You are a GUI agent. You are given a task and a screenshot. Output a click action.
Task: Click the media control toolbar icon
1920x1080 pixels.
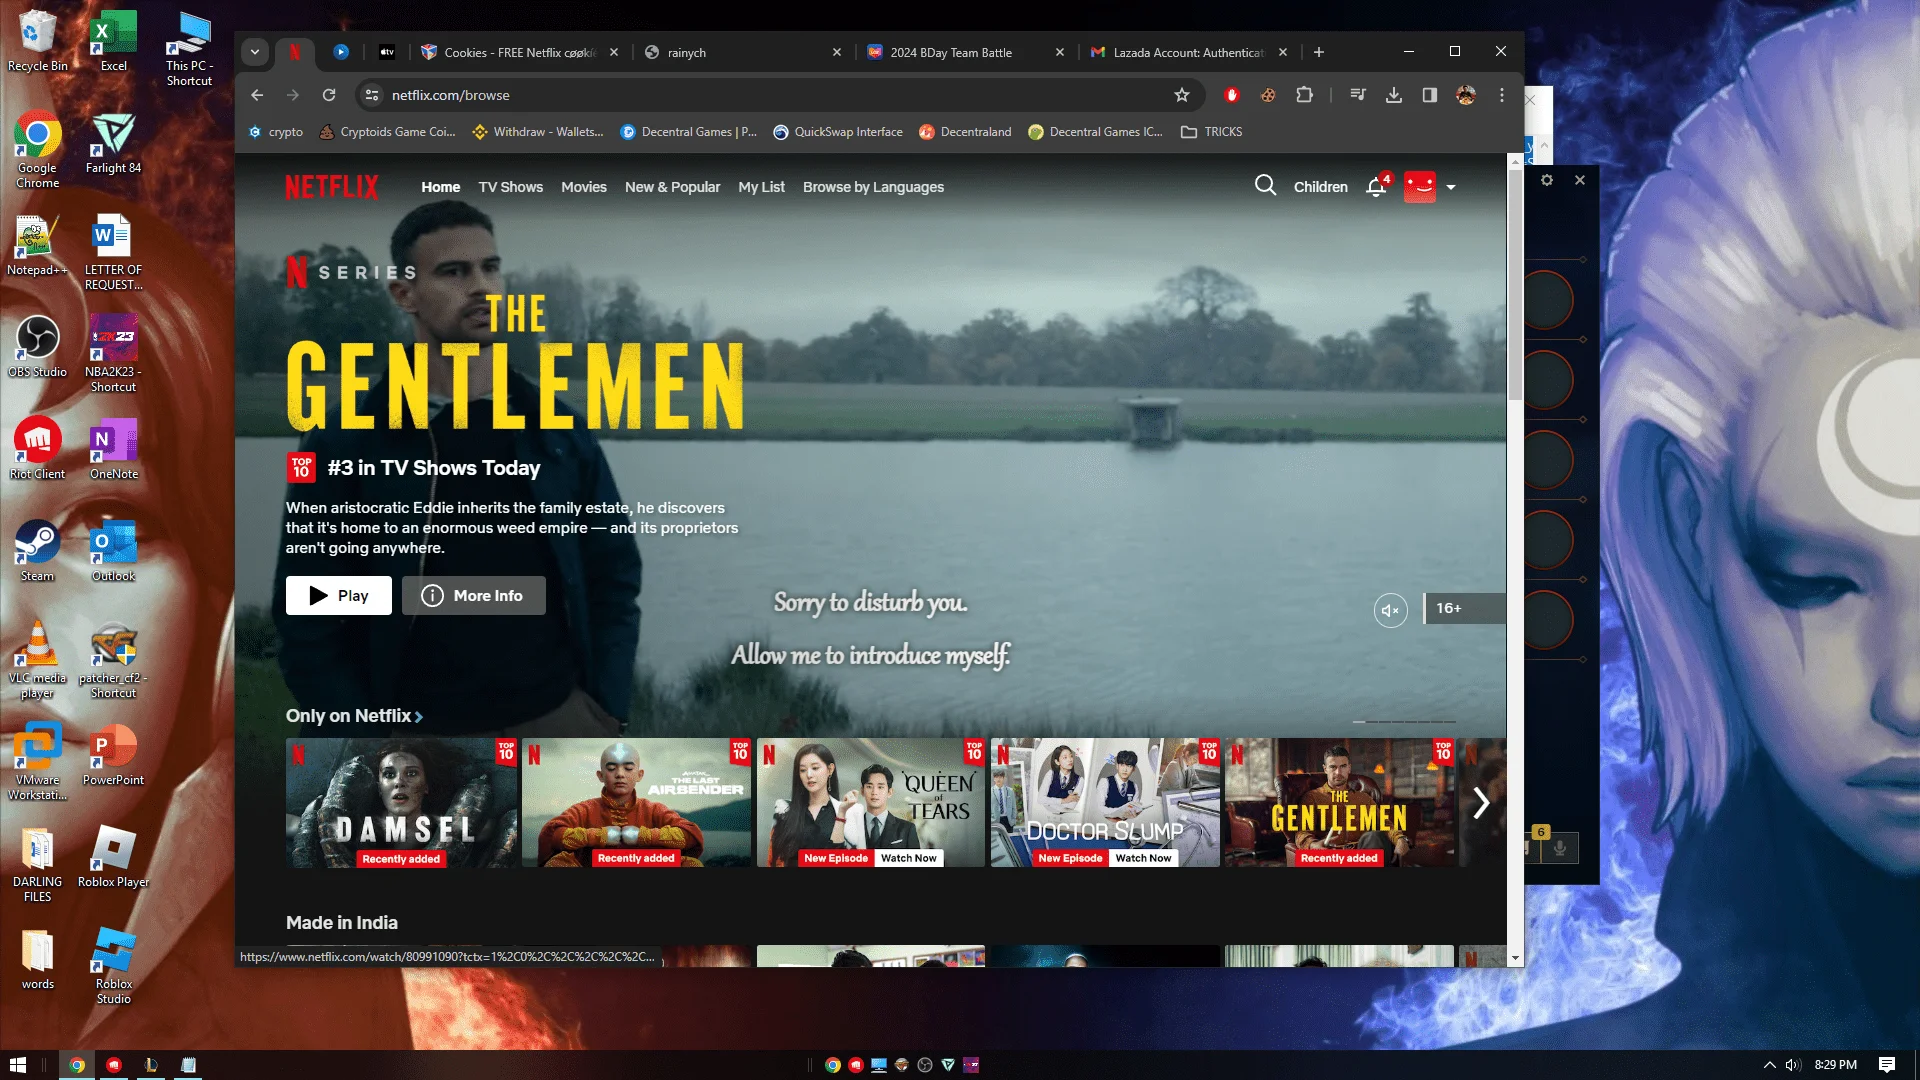(x=1357, y=95)
